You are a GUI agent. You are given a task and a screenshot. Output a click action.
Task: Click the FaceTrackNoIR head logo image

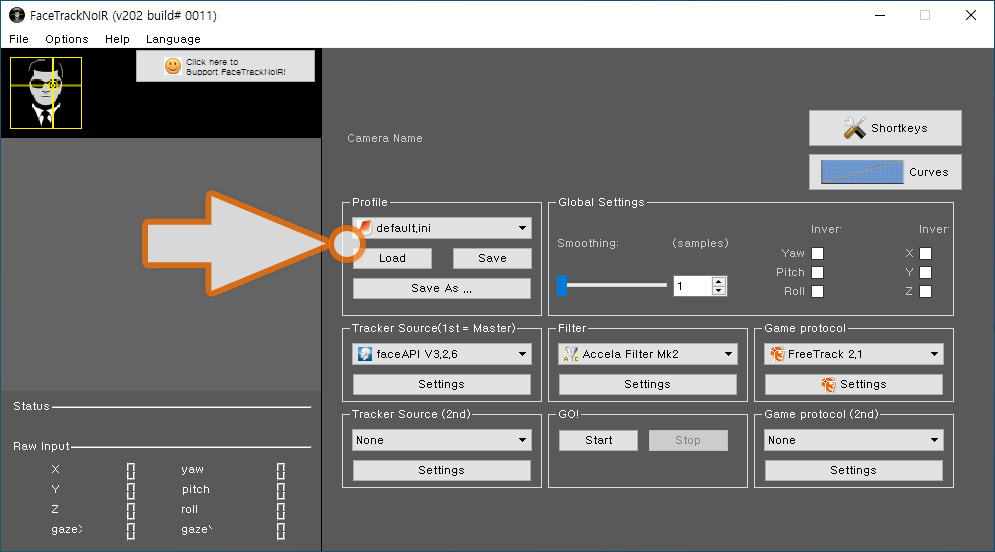pos(46,93)
